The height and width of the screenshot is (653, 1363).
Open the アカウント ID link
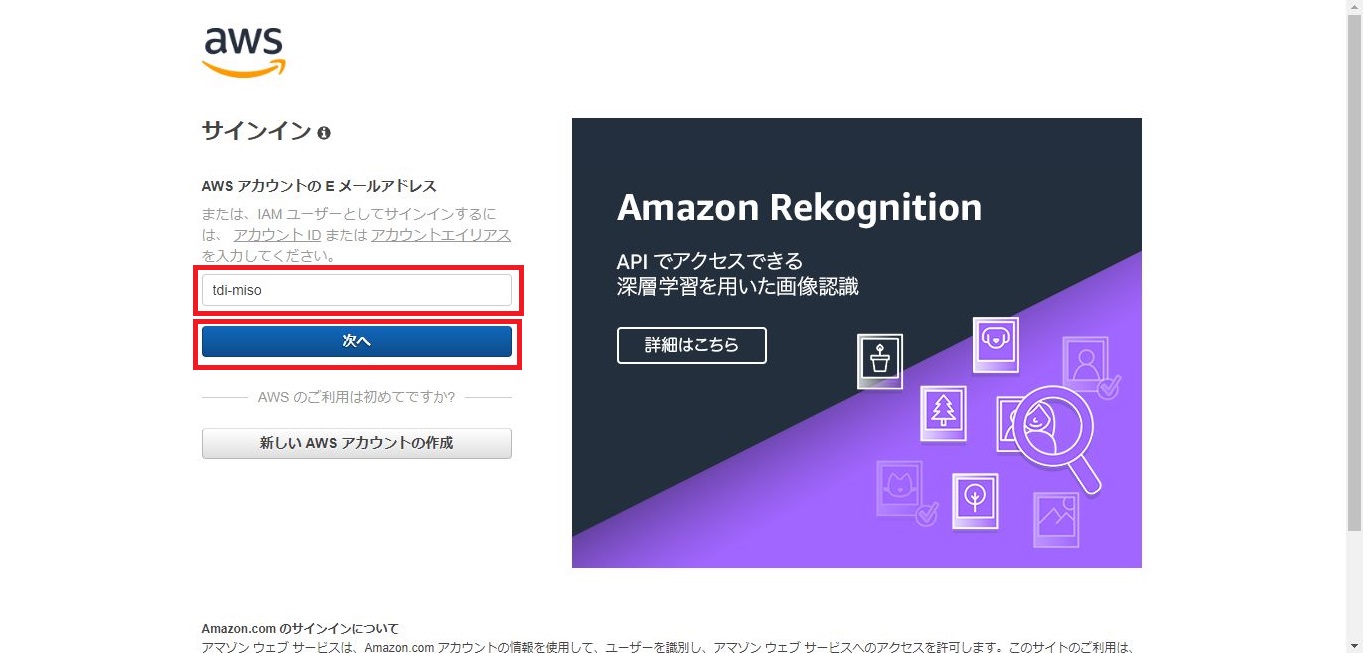[277, 236]
